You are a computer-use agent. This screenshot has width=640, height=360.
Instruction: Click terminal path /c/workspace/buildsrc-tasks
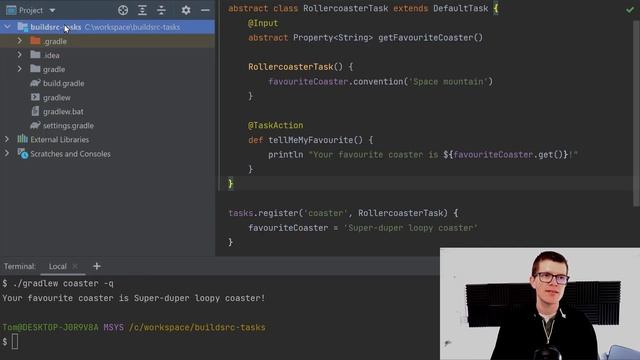pos(197,327)
